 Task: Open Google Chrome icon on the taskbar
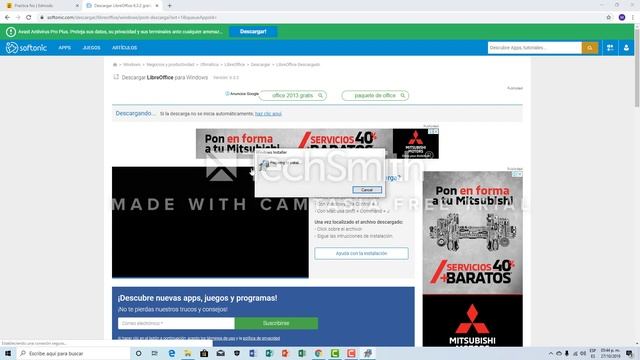318,353
